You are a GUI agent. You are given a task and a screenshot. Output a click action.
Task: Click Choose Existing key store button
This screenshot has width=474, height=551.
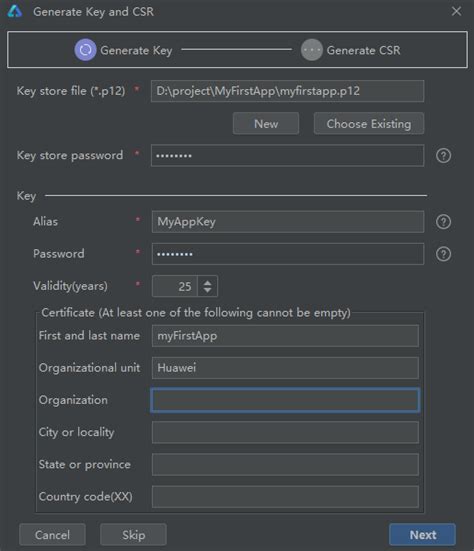(x=369, y=124)
